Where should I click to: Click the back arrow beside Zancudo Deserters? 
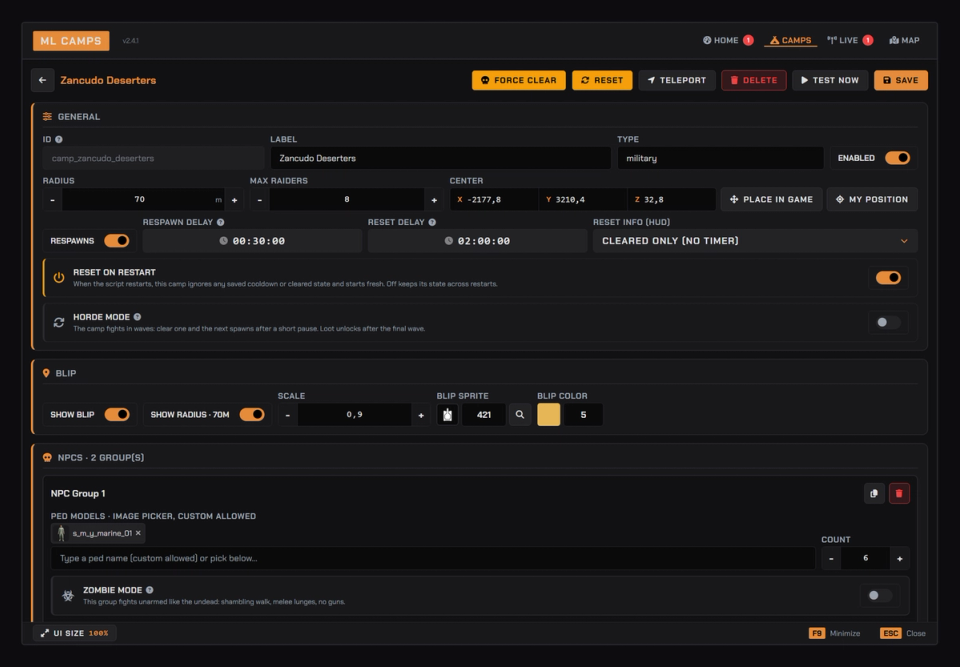tap(42, 80)
